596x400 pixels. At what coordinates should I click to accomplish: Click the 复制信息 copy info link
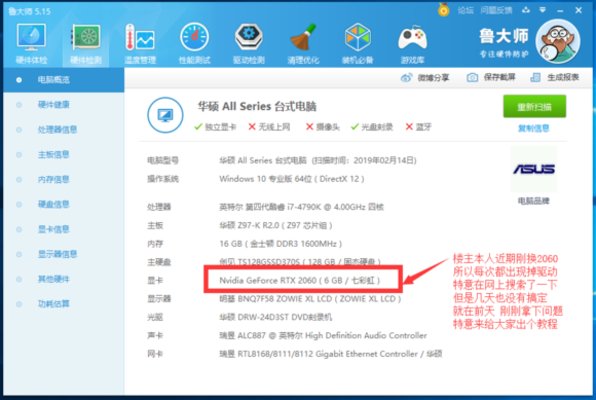tap(534, 129)
